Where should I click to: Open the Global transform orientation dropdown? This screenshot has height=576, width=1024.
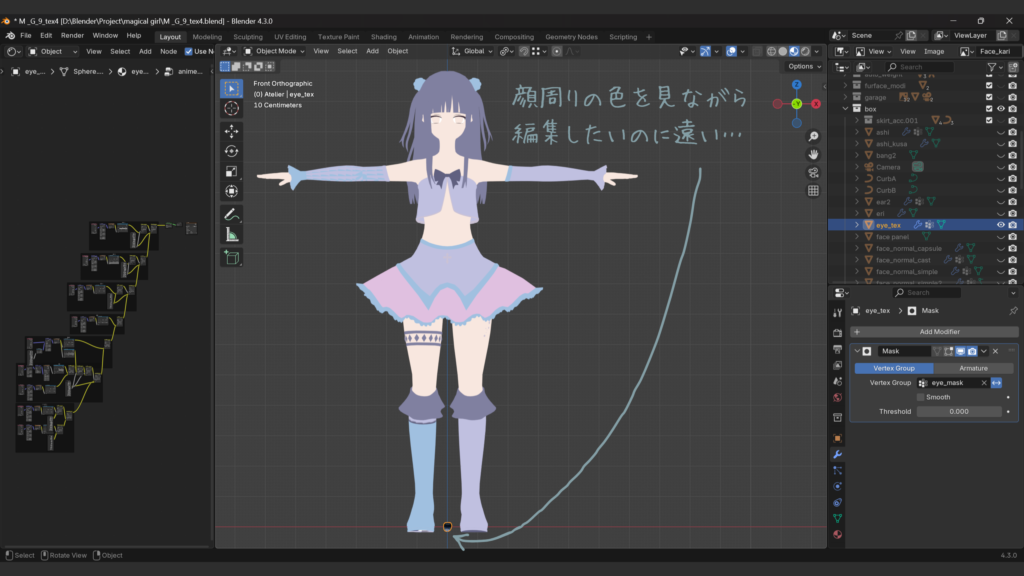[x=472, y=51]
